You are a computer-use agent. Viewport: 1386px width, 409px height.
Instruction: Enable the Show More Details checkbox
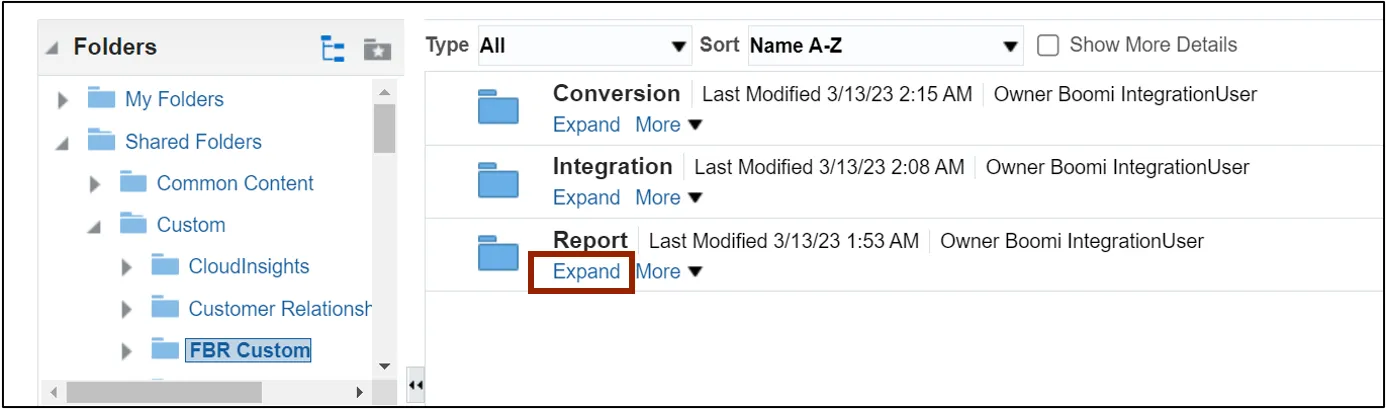point(1048,45)
